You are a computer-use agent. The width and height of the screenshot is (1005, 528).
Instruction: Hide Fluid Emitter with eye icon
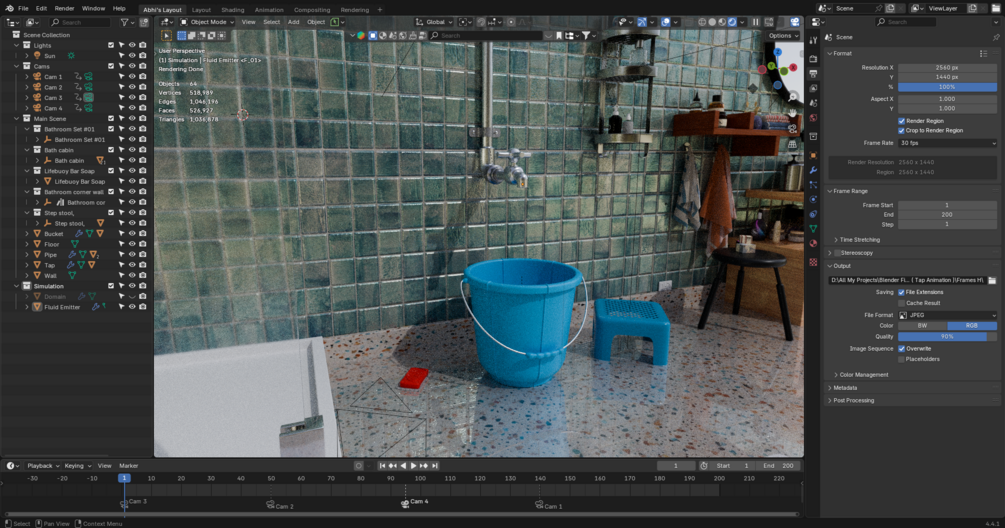[x=132, y=307]
